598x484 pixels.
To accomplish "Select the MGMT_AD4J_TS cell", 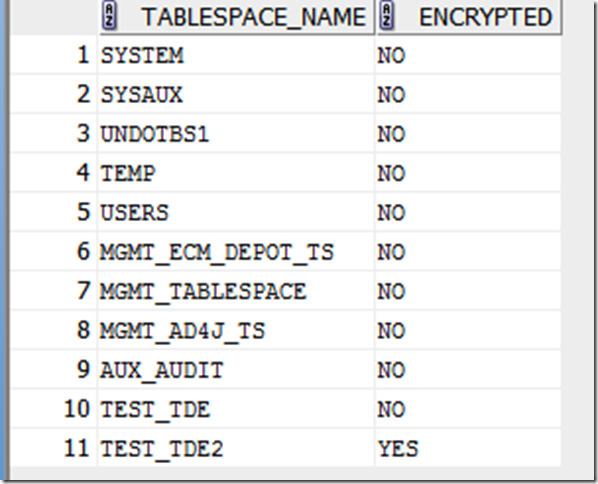I will tap(236, 330).
